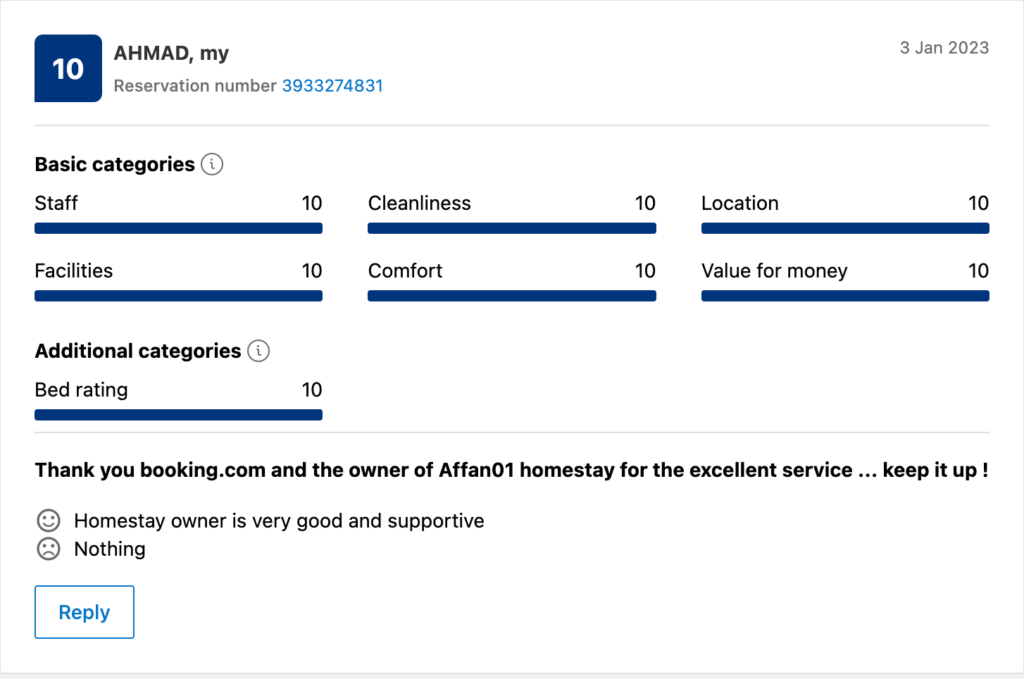Screen dimensions: 1024x679
Task: Click the Bed rating bar
Action: point(178,415)
